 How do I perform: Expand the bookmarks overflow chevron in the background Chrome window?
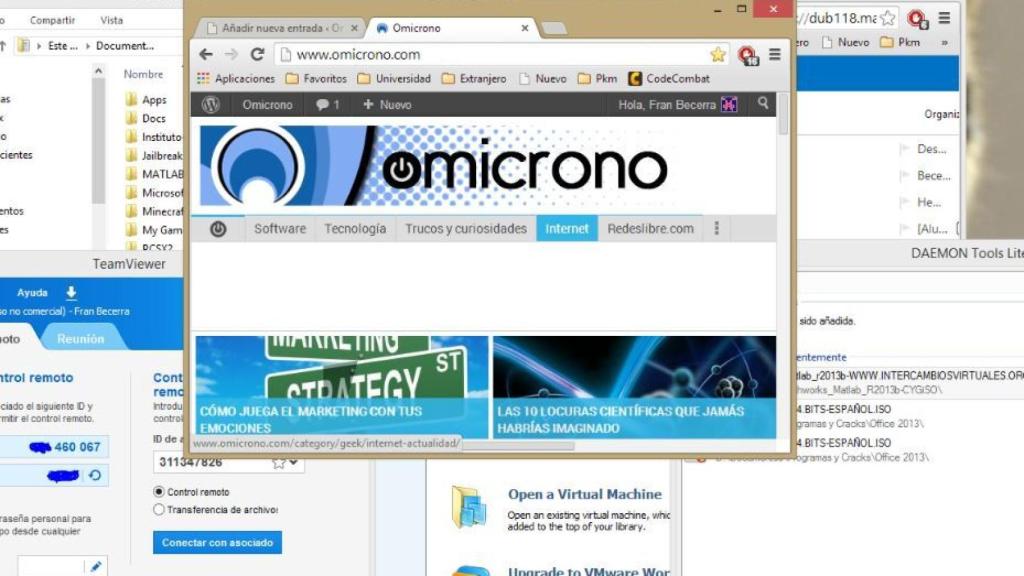tap(944, 43)
